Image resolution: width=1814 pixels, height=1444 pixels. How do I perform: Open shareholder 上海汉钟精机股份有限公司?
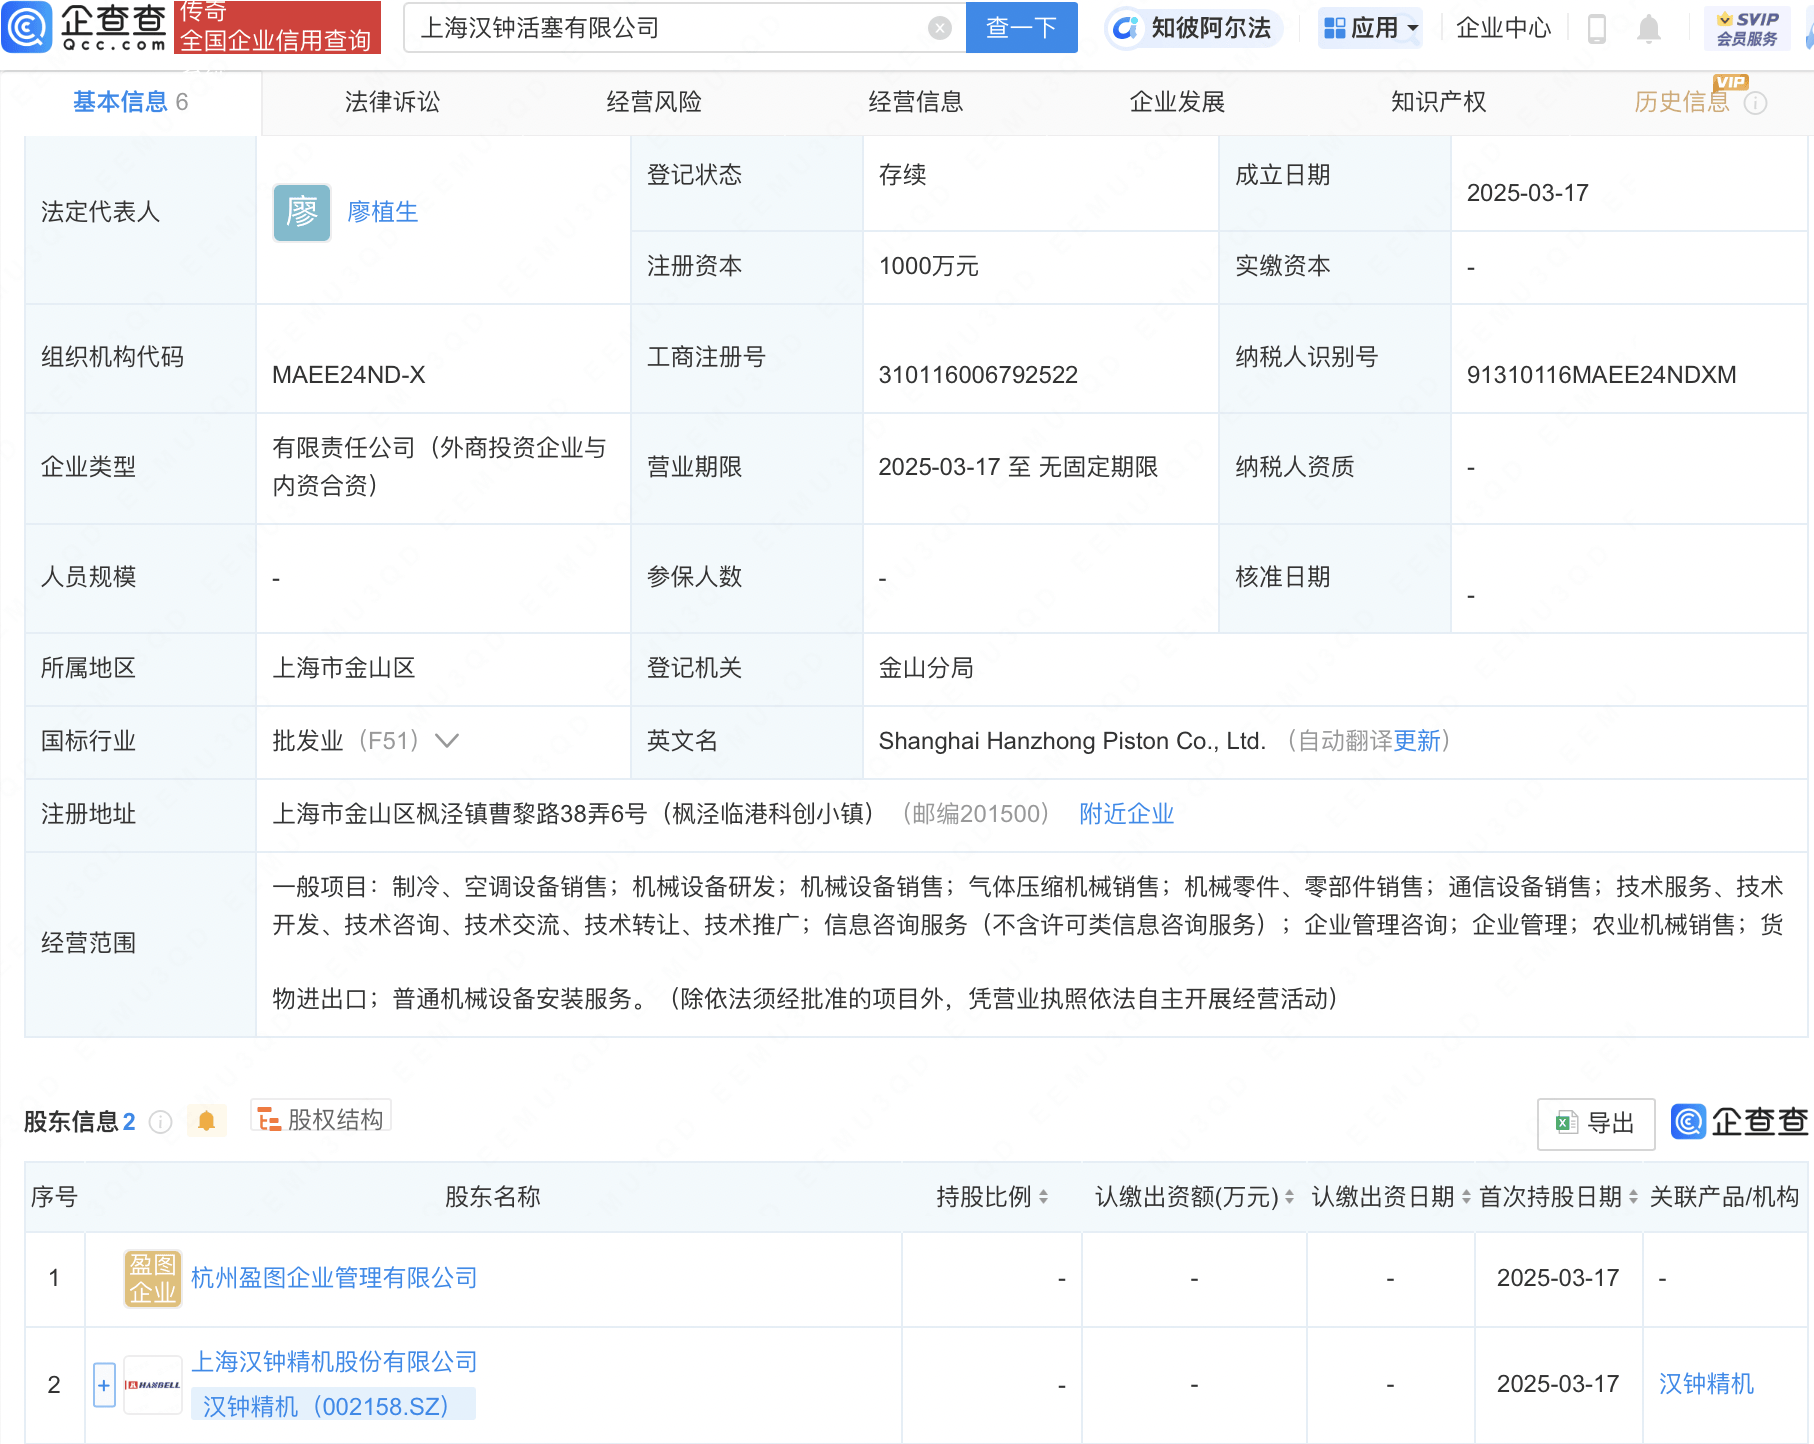click(x=334, y=1362)
